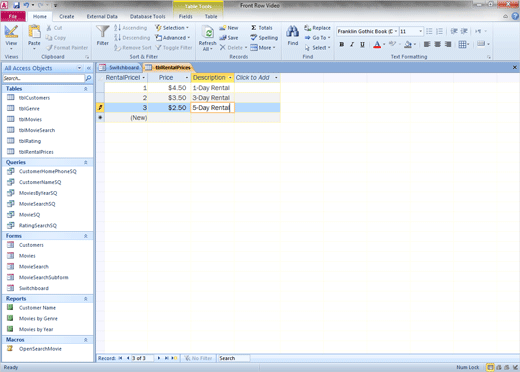Save the current record

click(x=229, y=38)
